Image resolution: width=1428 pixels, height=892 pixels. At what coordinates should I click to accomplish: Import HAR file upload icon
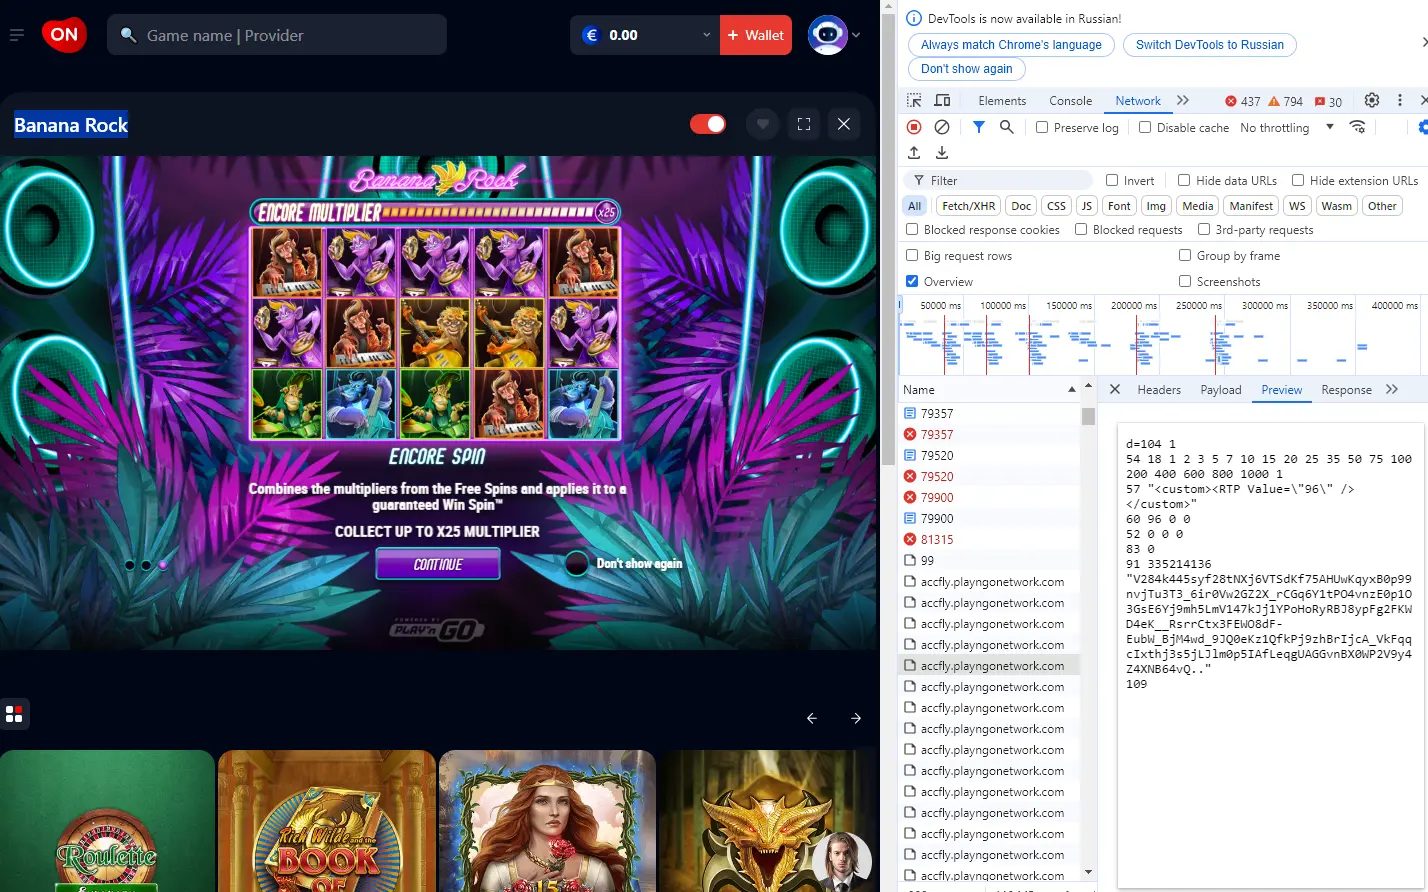pos(914,153)
